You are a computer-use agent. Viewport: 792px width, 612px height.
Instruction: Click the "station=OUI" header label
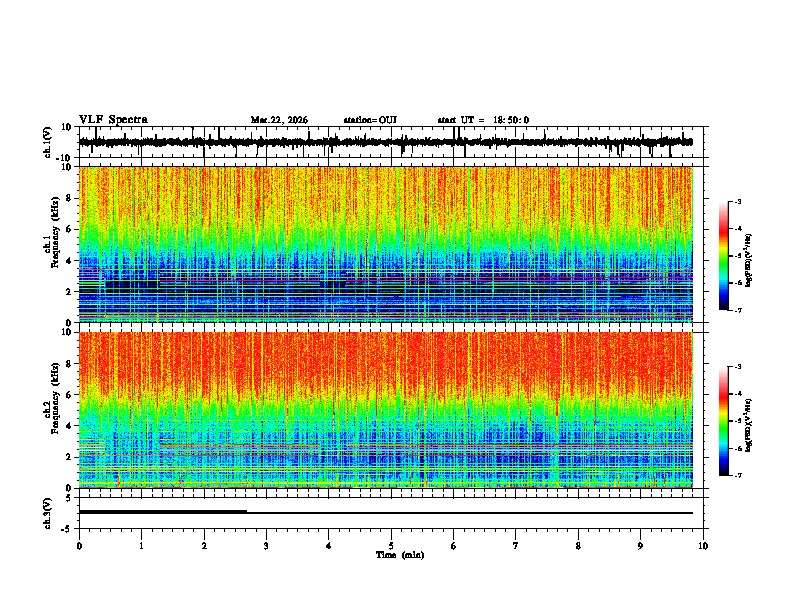click(x=370, y=120)
